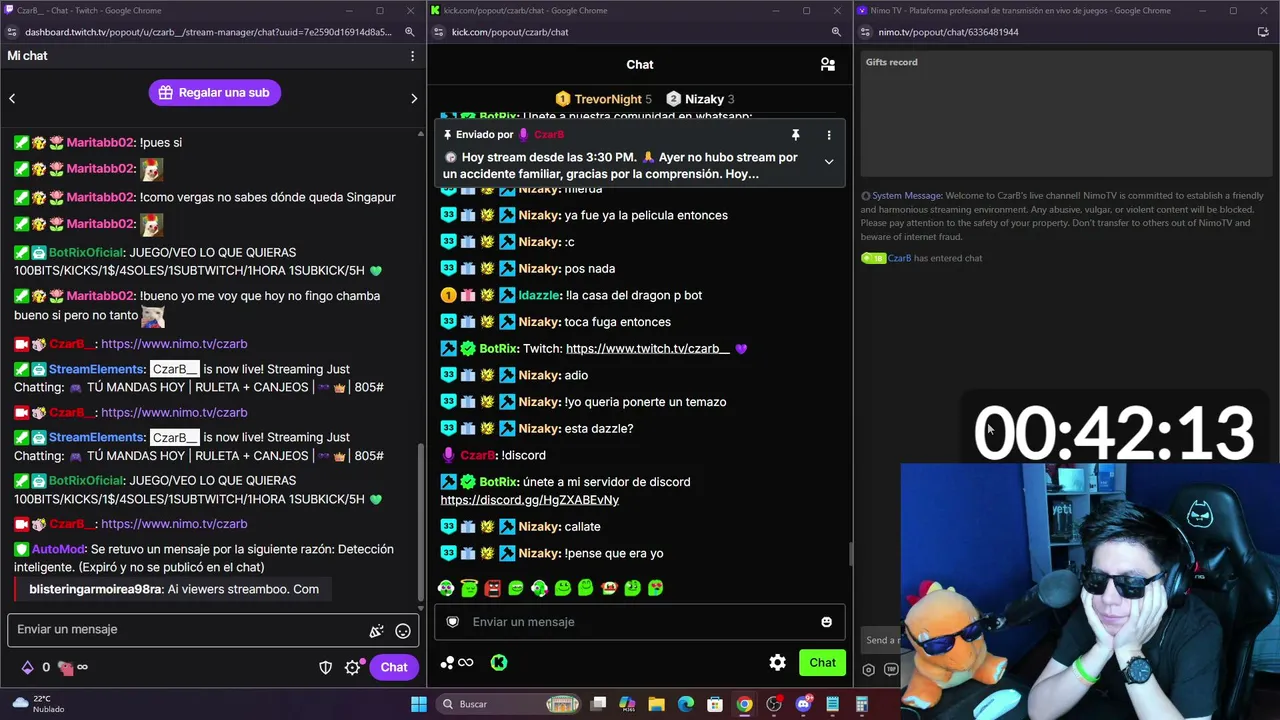Image resolution: width=1280 pixels, height=720 pixels.
Task: Click the Gifts record header in Nimo
Action: (x=891, y=62)
